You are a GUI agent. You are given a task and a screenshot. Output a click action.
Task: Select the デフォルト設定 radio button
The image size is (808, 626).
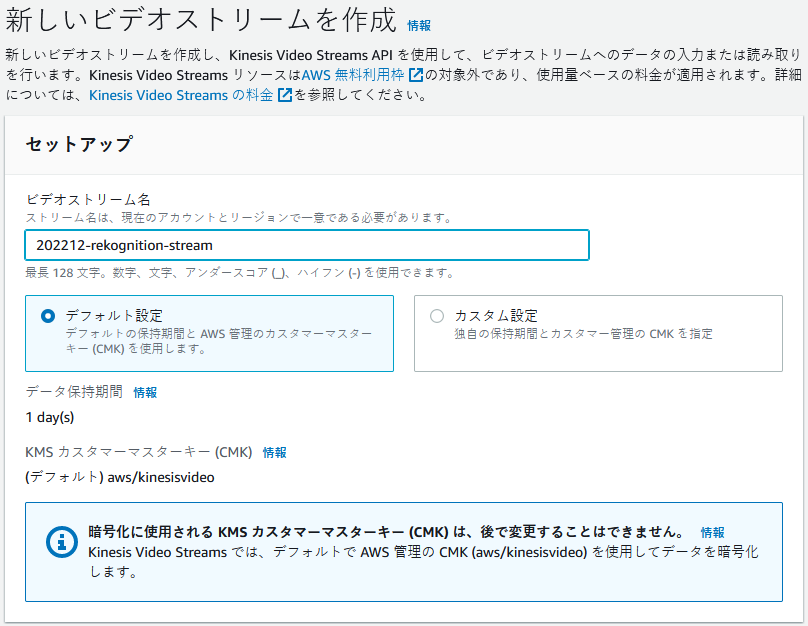point(48,316)
